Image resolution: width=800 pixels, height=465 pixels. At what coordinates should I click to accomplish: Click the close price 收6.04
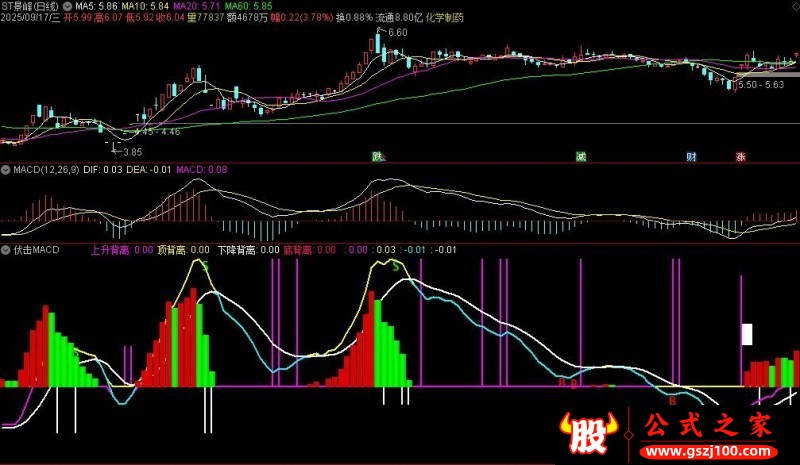pos(170,18)
